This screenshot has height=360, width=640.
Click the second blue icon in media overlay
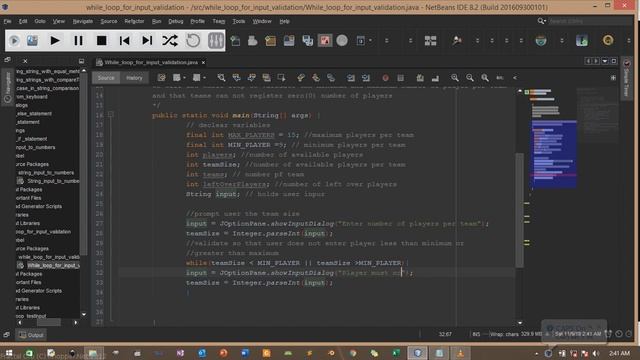click(x=32, y=40)
